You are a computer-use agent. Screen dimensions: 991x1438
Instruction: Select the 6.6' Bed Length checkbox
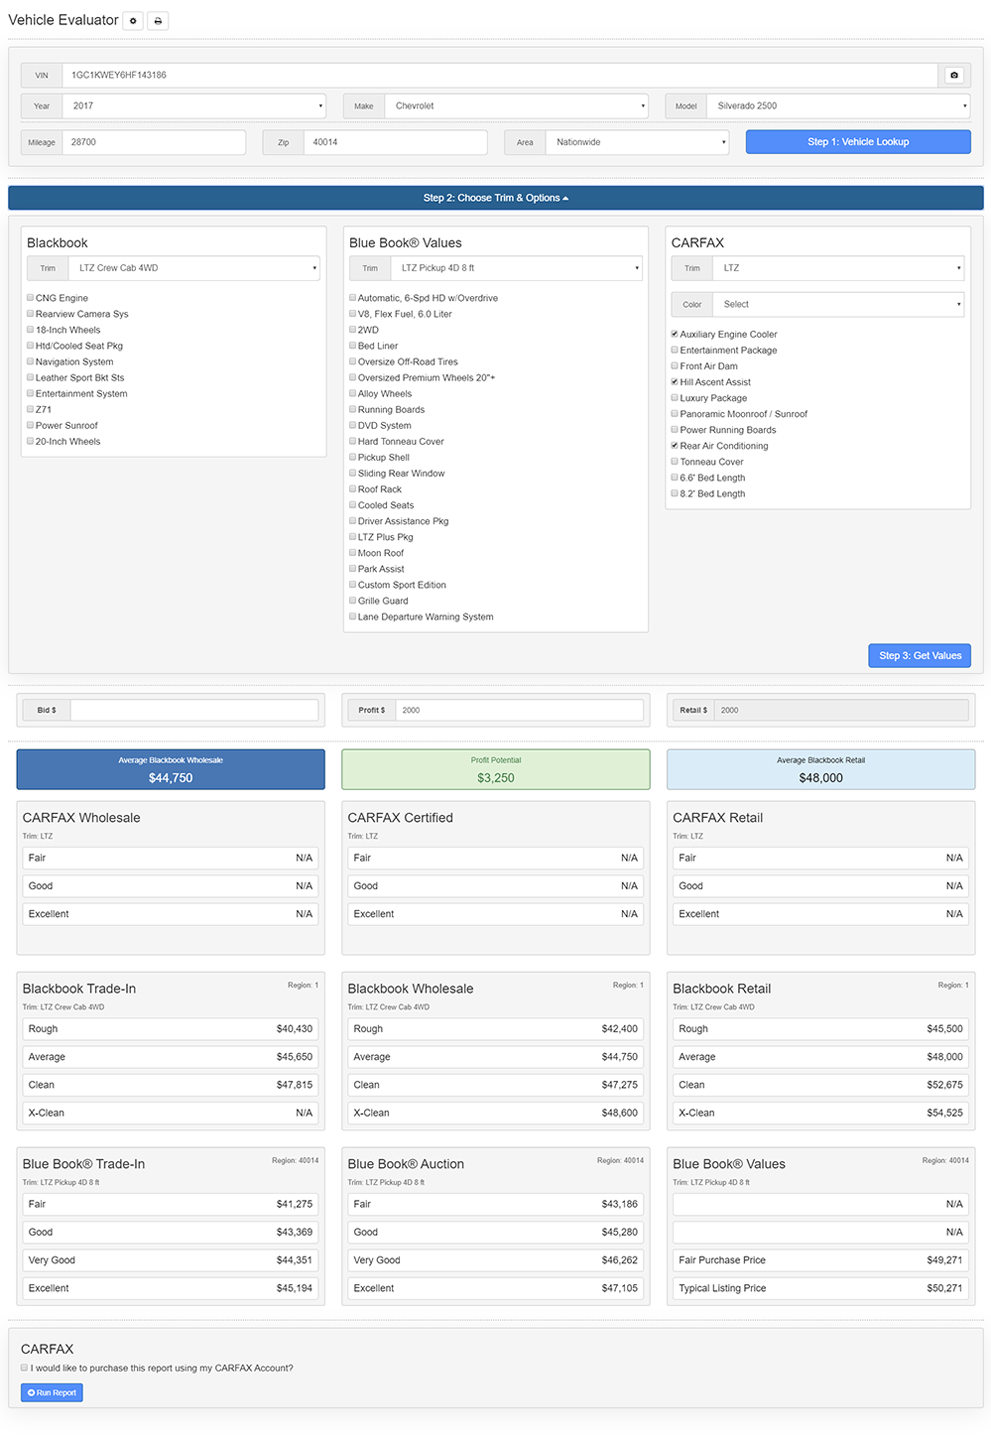tap(675, 477)
